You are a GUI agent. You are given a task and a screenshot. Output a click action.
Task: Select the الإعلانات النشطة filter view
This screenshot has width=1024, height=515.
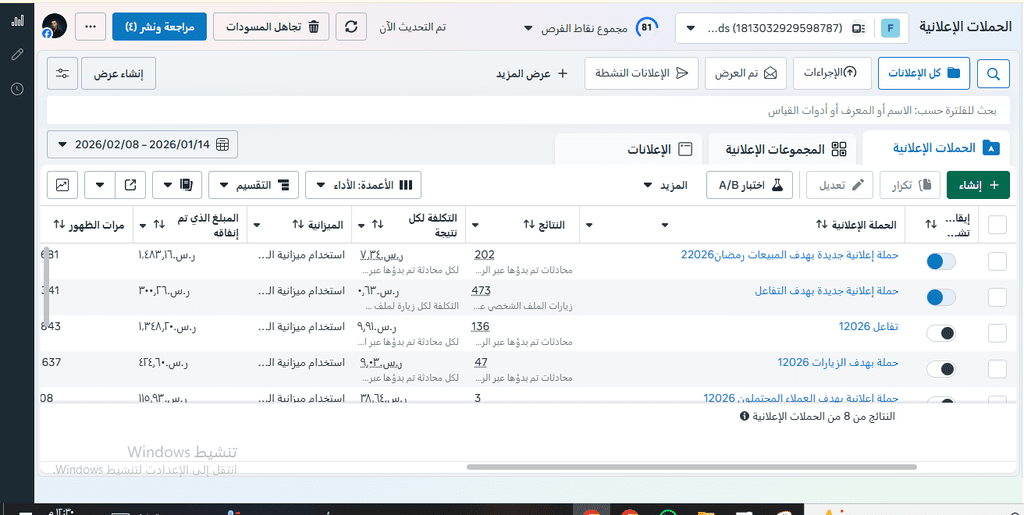coord(641,73)
